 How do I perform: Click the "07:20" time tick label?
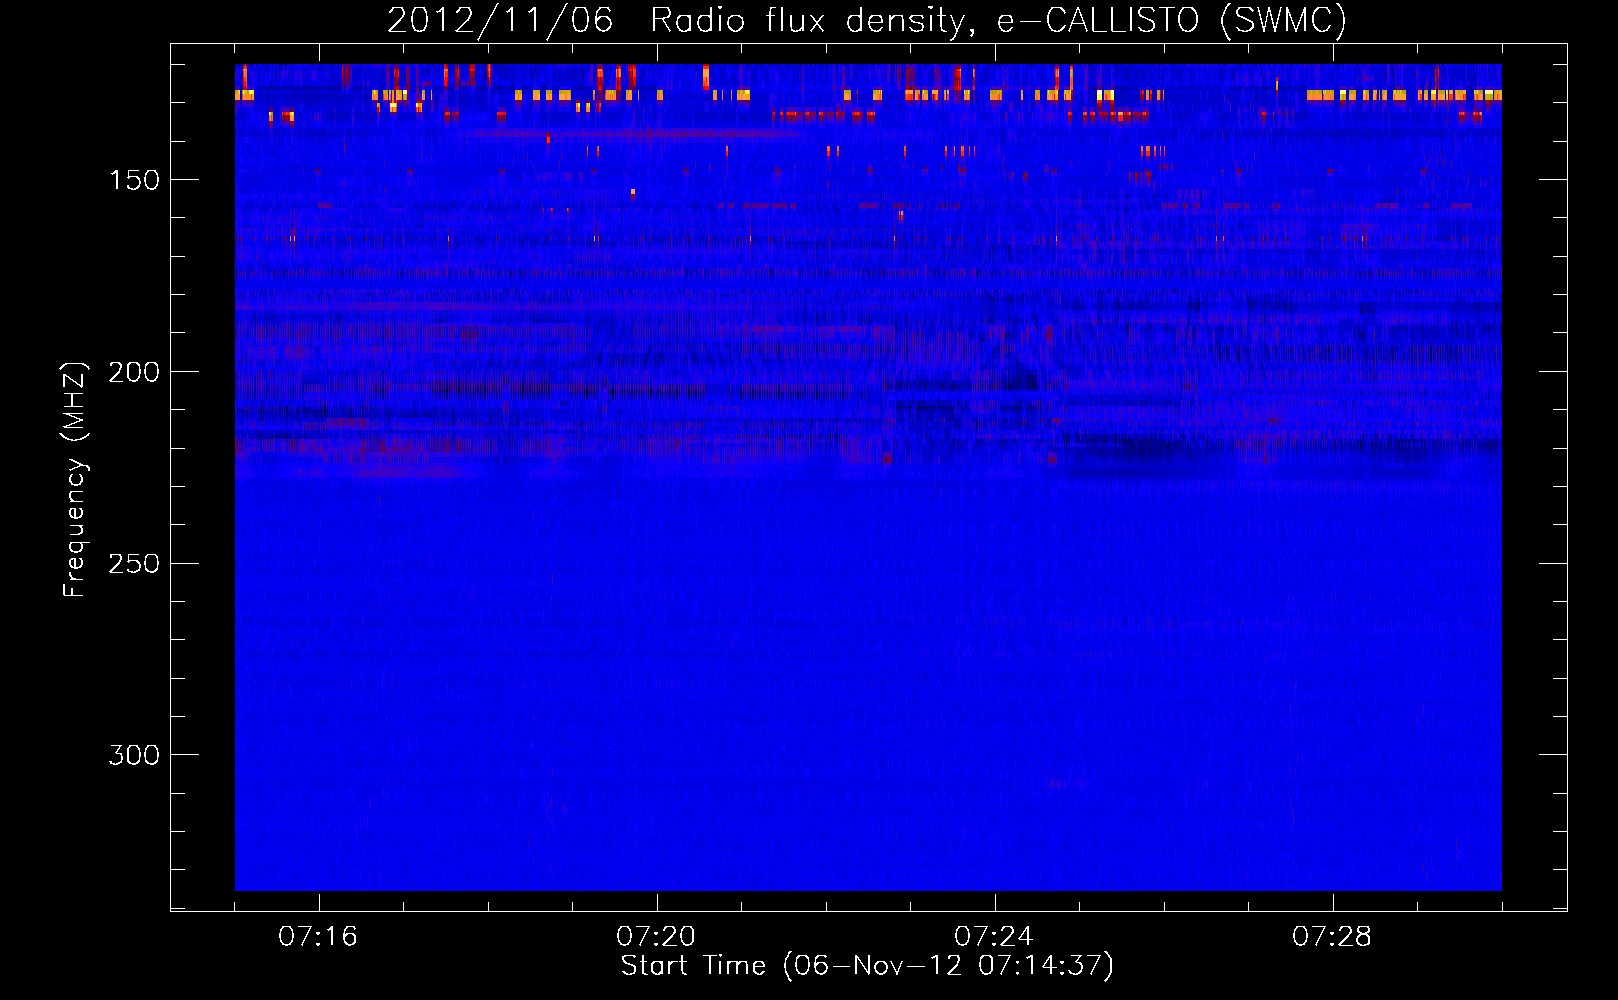pos(656,936)
